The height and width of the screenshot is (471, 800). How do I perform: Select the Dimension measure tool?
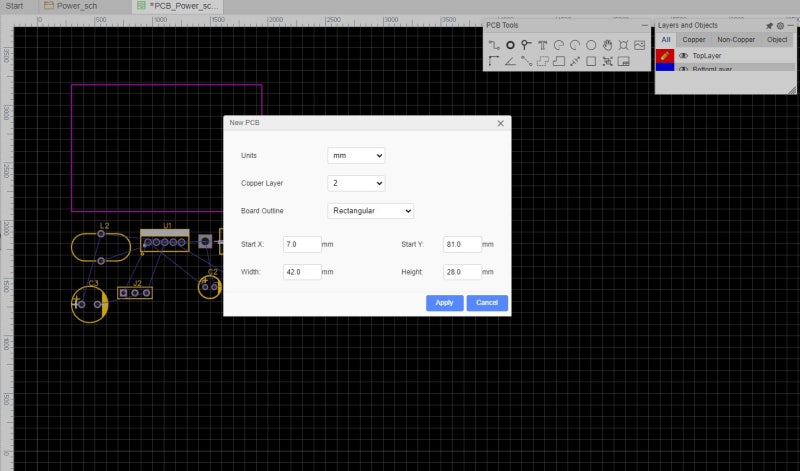coord(575,61)
